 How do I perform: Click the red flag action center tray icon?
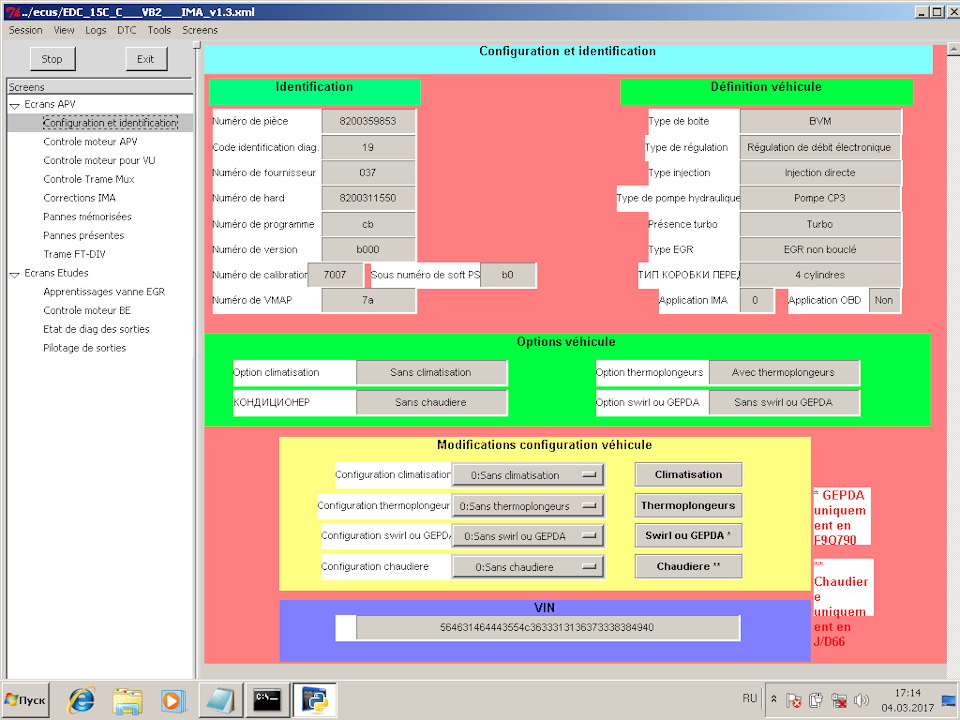point(793,700)
